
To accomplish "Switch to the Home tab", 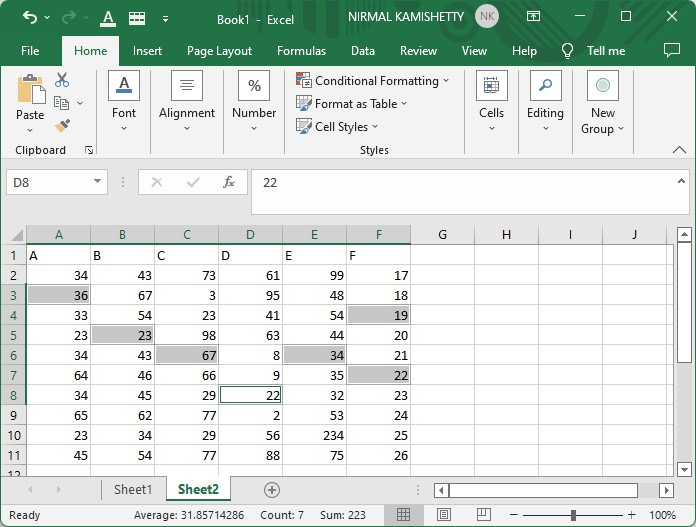I will click(90, 51).
